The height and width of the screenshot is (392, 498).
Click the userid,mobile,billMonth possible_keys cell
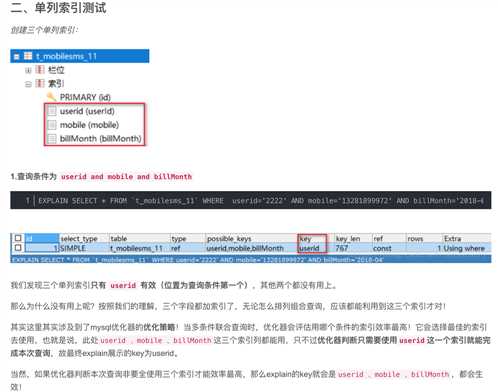(x=251, y=248)
